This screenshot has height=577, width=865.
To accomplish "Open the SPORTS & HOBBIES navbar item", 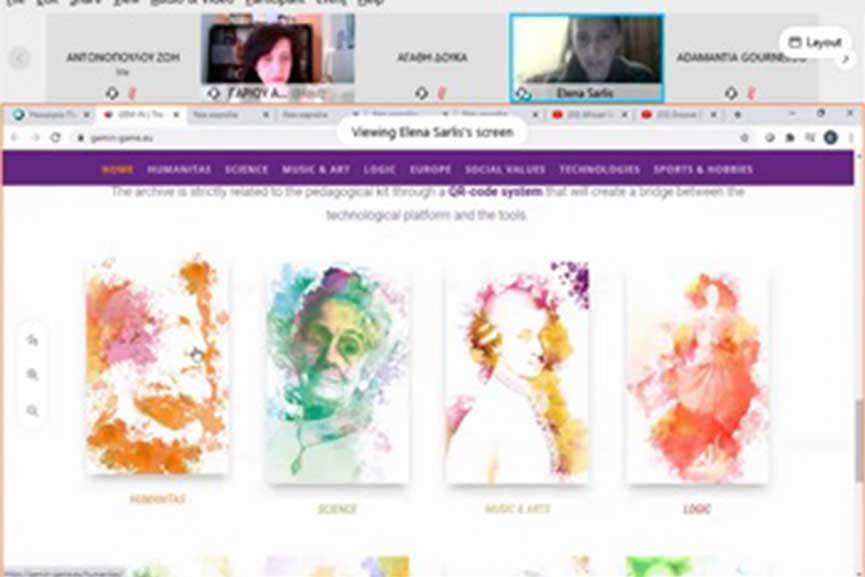I will pos(703,169).
